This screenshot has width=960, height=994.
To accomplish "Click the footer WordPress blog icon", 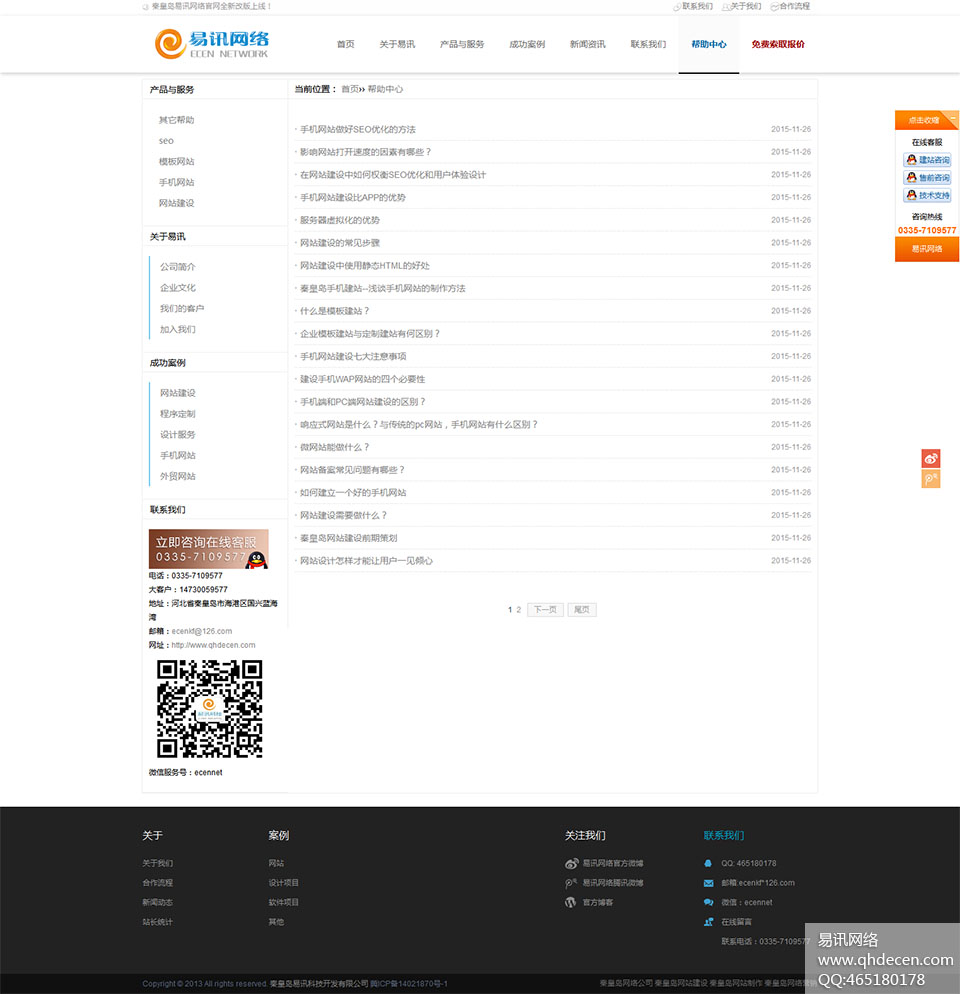I will 570,902.
